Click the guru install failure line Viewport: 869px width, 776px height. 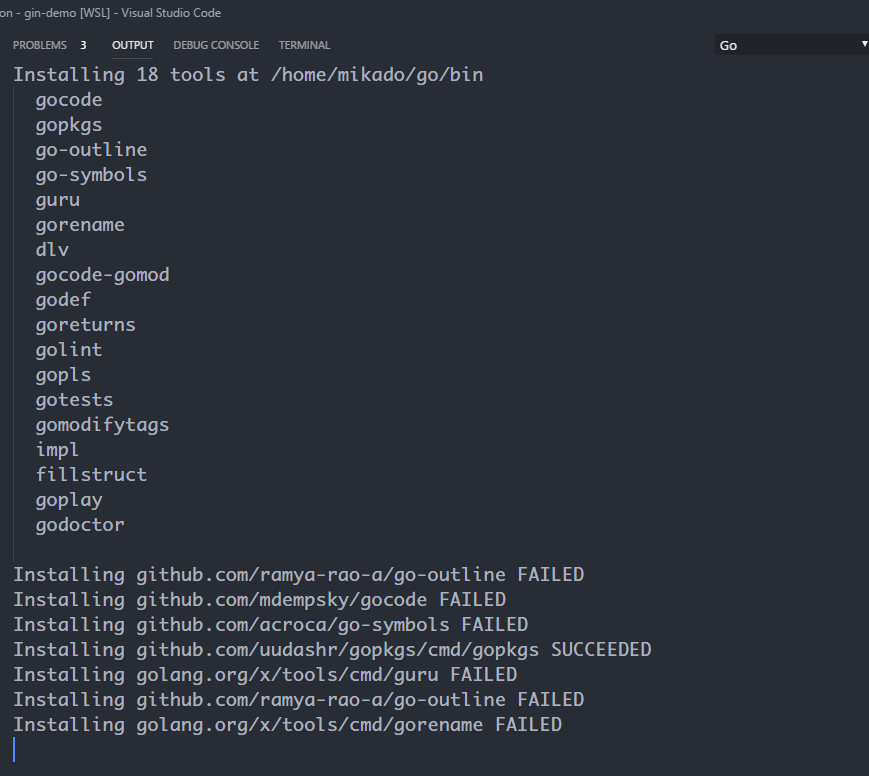265,674
